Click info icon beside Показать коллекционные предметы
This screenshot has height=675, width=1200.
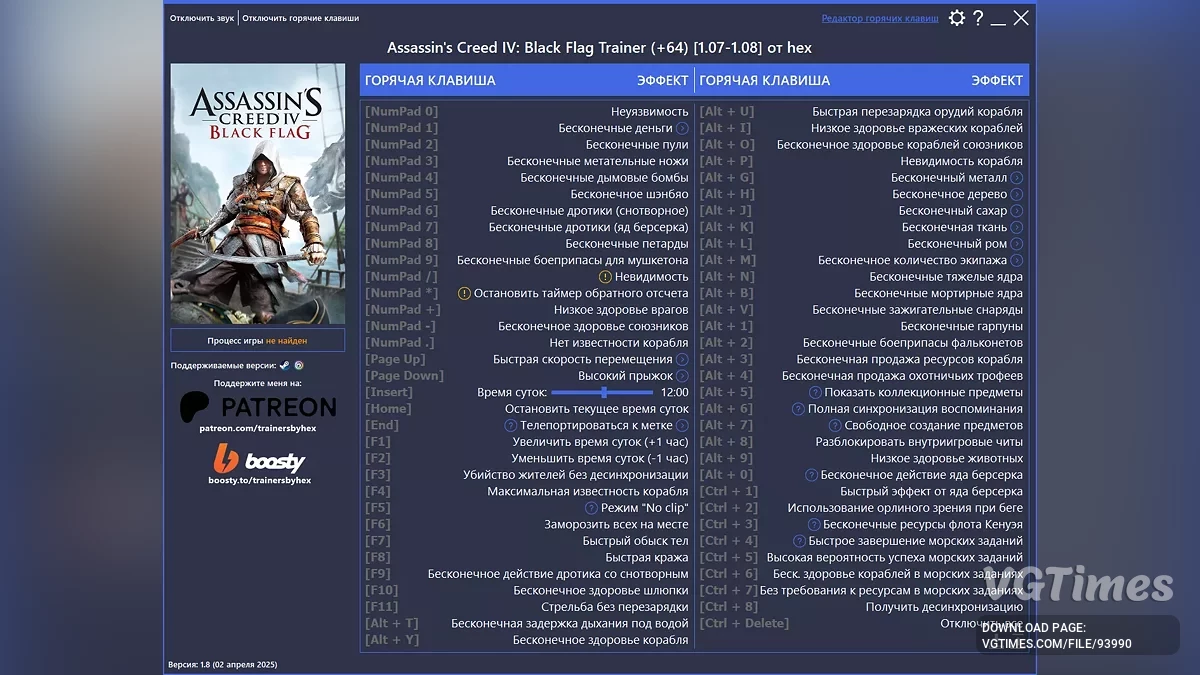tap(815, 392)
